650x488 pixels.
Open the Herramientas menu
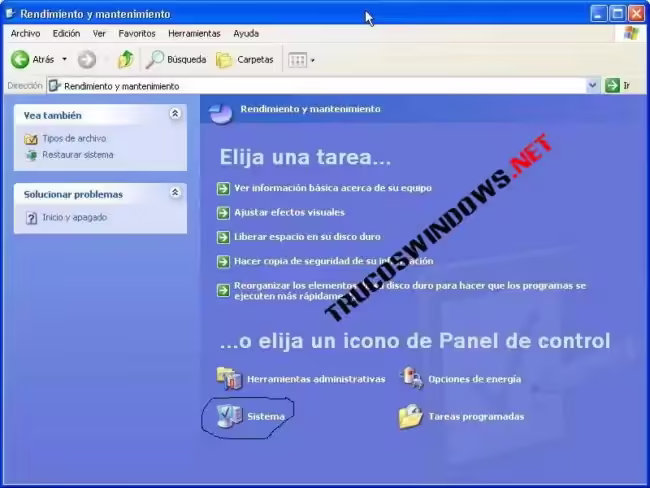pos(194,34)
